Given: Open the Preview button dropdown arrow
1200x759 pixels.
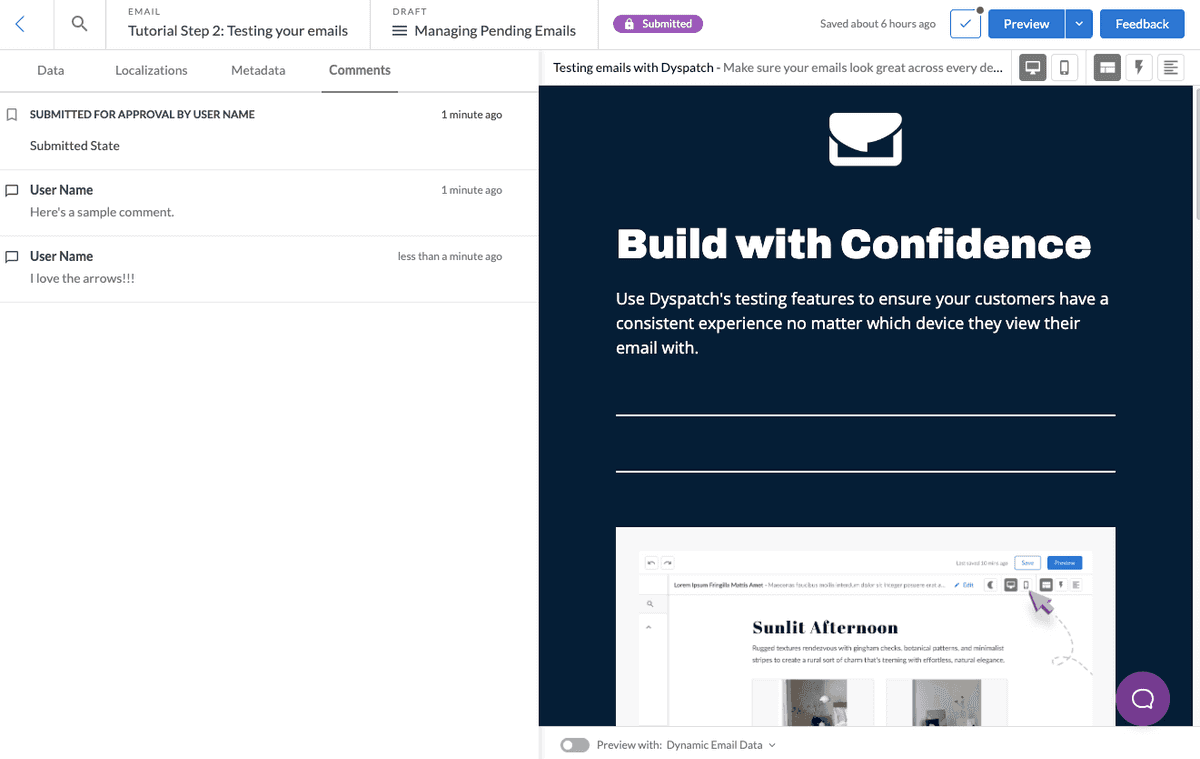Looking at the screenshot, I should coord(1078,24).
